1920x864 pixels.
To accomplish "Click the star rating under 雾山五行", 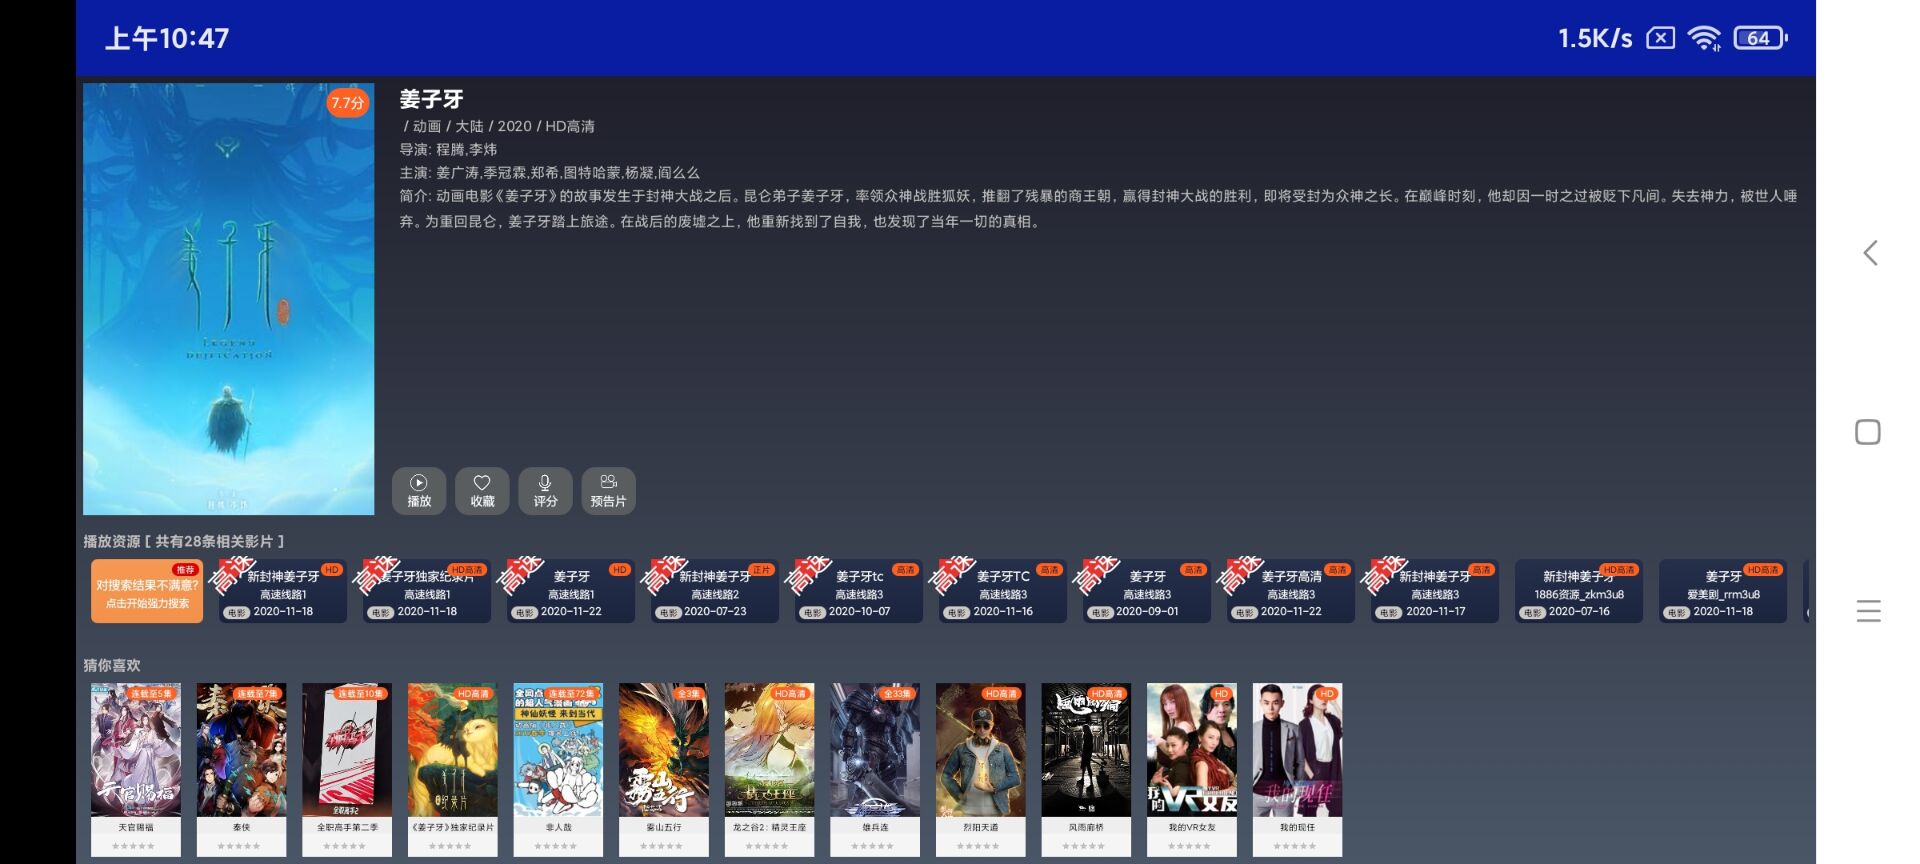I will click(662, 846).
